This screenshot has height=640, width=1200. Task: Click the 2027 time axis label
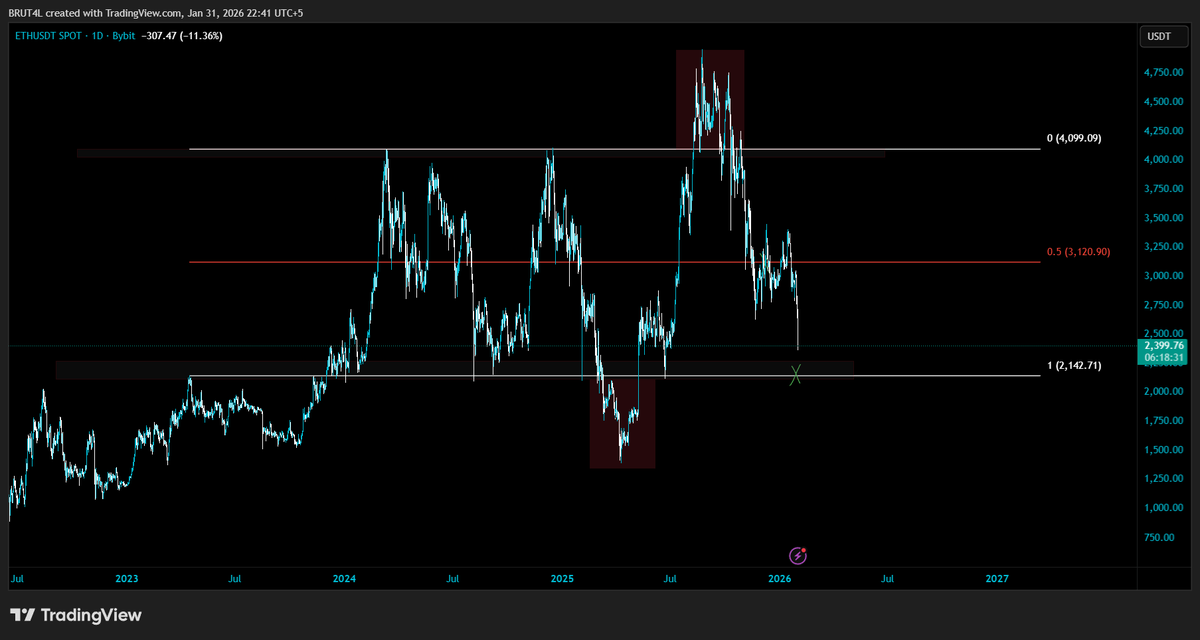(997, 578)
